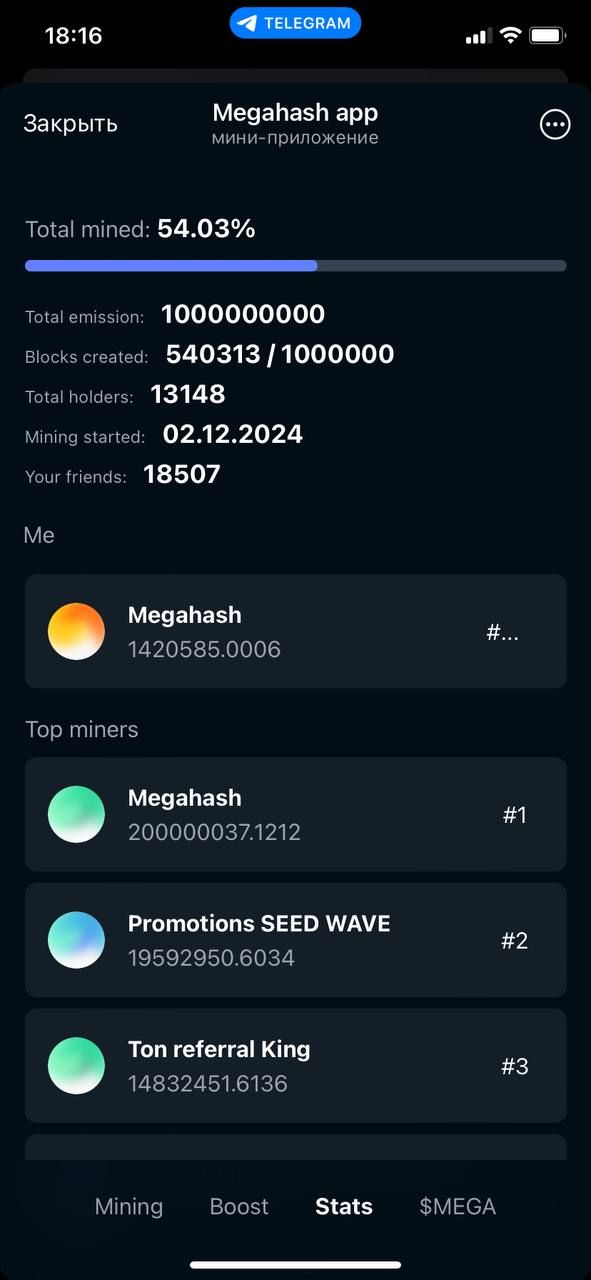Tap the orange avatar in Me section

(76, 631)
